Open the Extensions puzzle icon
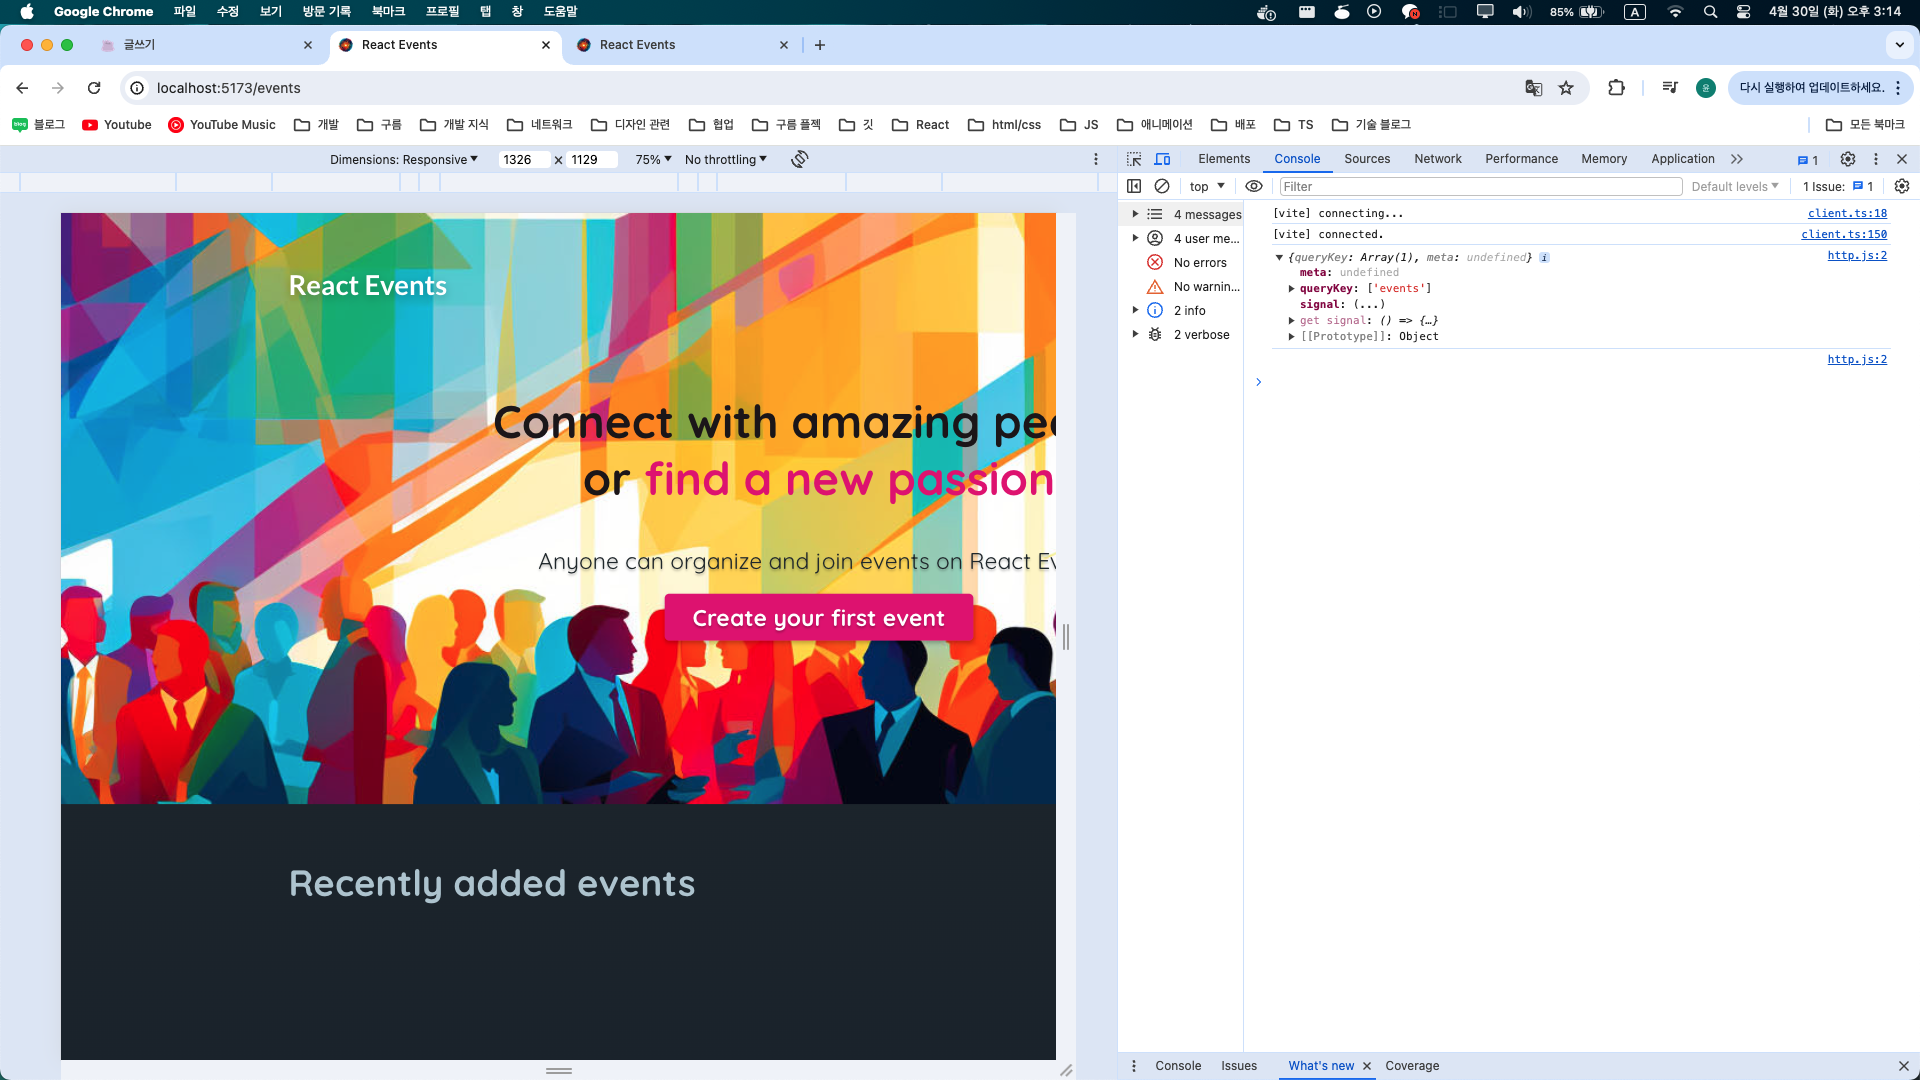This screenshot has height=1080, width=1920. [1616, 88]
